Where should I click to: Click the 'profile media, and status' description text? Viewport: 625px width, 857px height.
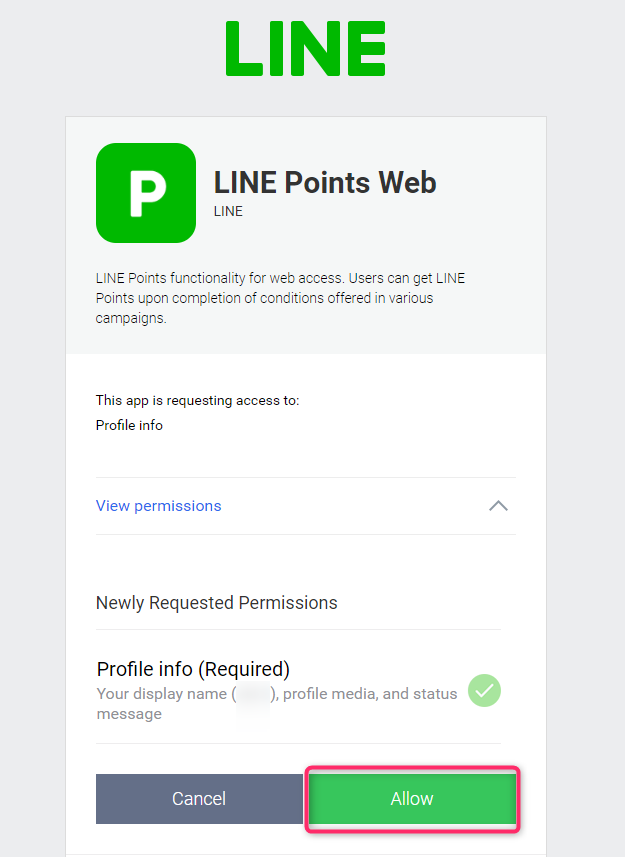(x=370, y=694)
